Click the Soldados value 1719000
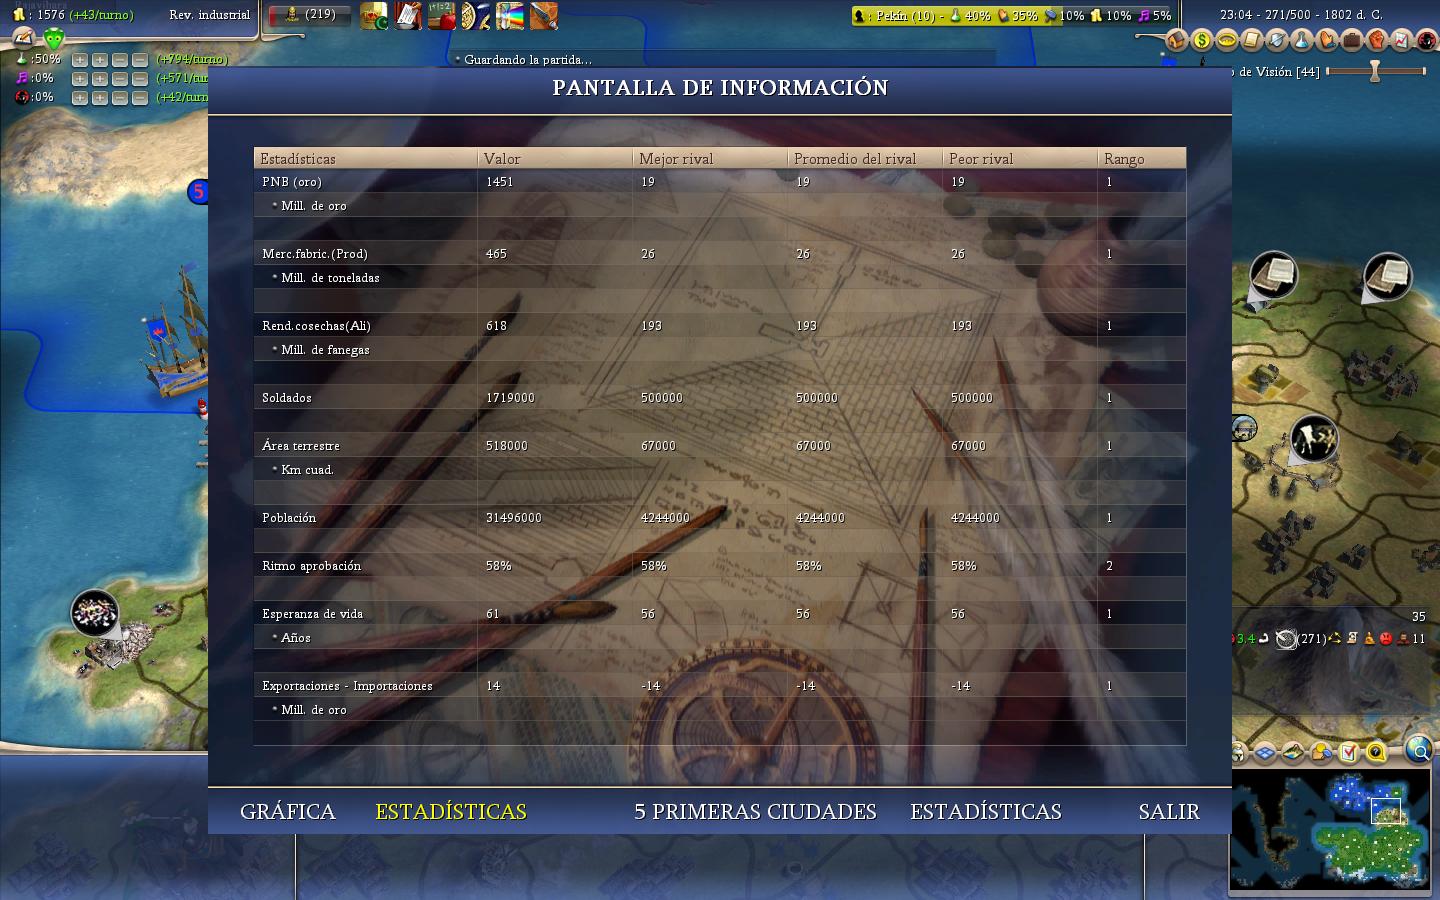Screen dimensions: 1440x900 tap(510, 398)
